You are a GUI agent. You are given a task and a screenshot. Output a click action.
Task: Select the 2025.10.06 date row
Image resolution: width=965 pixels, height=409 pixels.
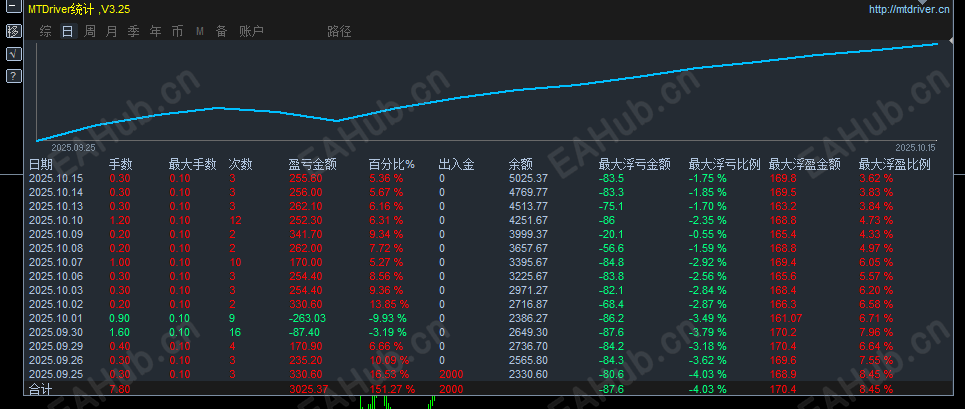pos(56,276)
